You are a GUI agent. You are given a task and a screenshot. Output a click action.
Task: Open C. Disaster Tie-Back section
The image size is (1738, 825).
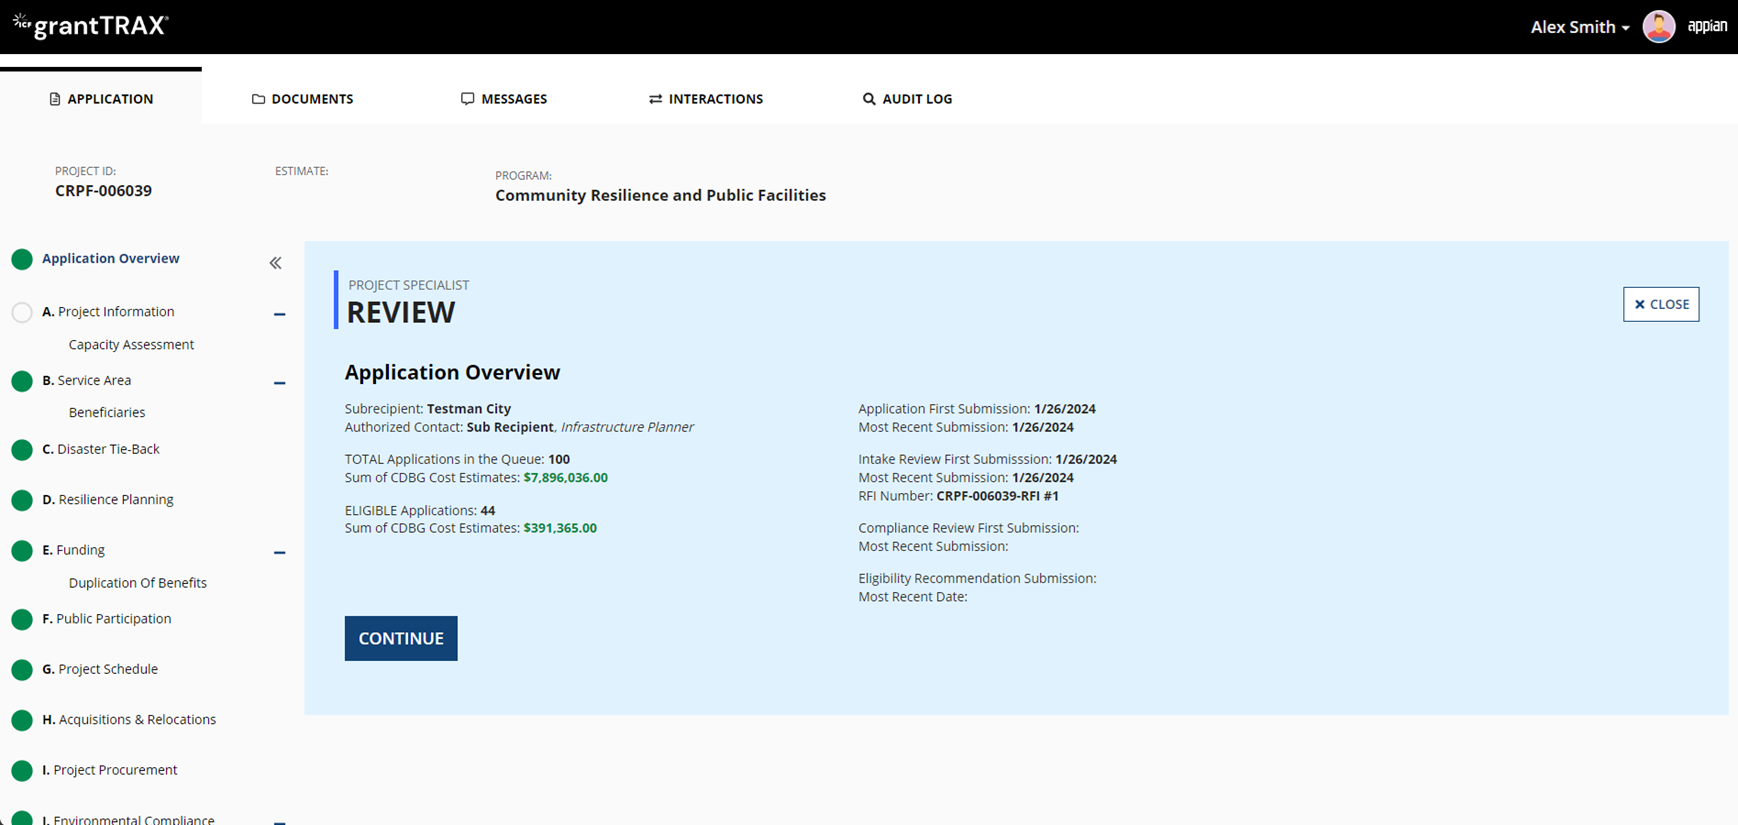click(x=101, y=449)
